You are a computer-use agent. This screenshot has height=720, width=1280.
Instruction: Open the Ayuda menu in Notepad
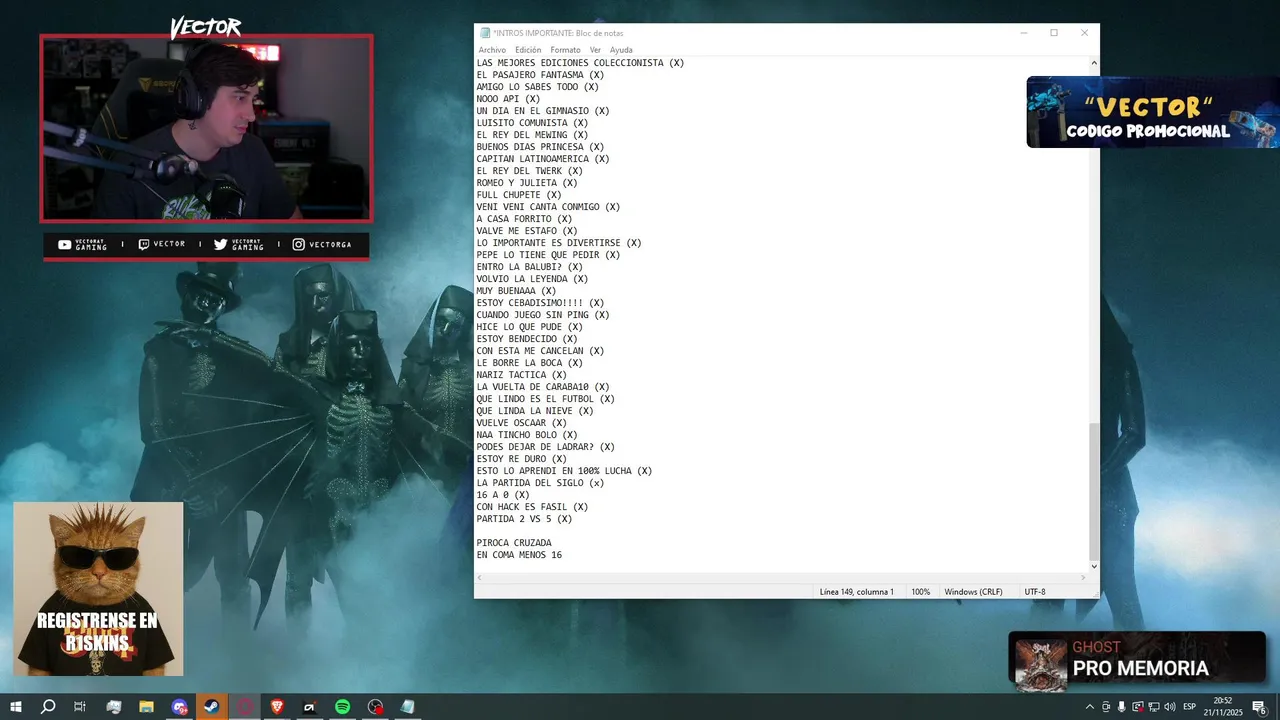(621, 50)
